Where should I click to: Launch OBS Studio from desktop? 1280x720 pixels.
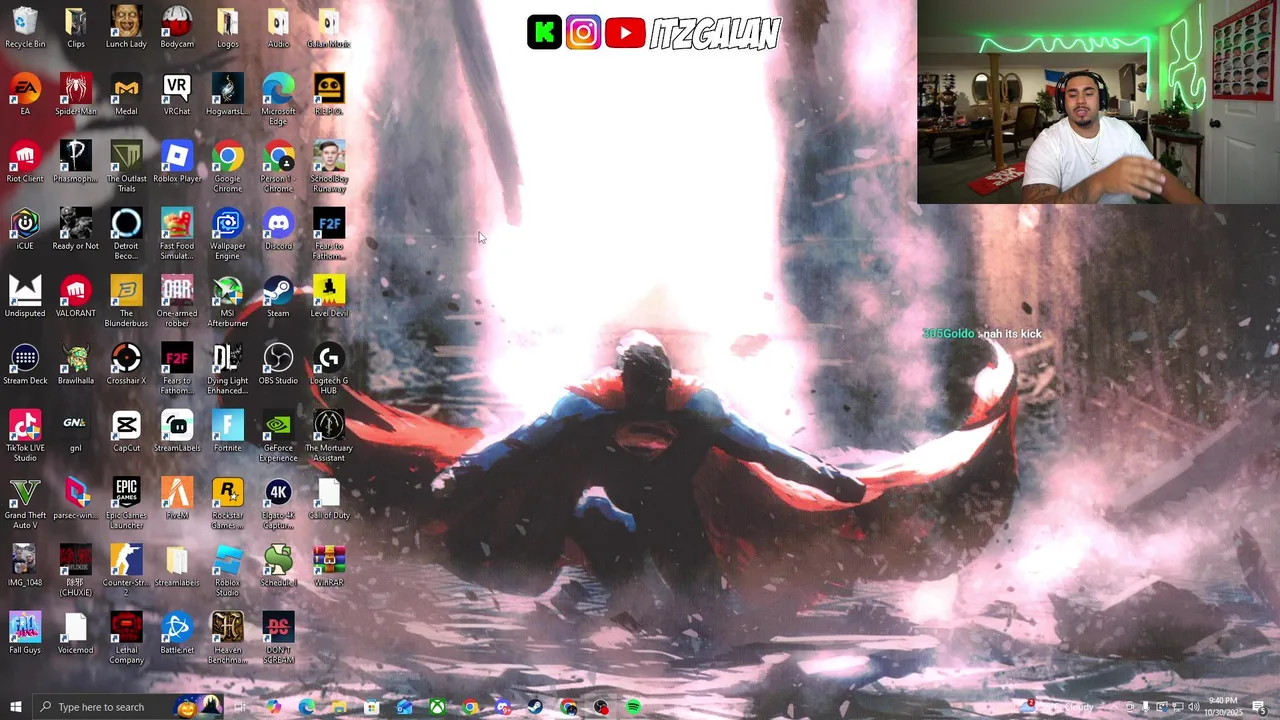point(278,364)
